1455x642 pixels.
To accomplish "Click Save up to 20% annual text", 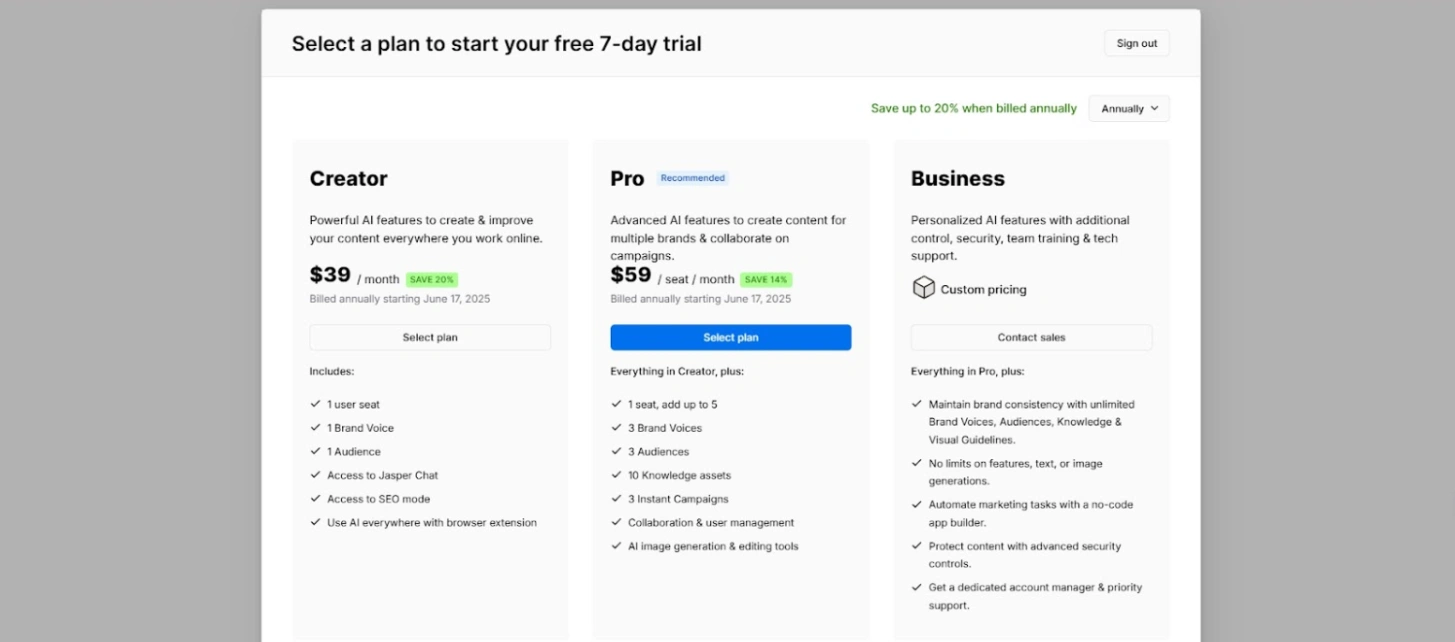I will coord(973,109).
